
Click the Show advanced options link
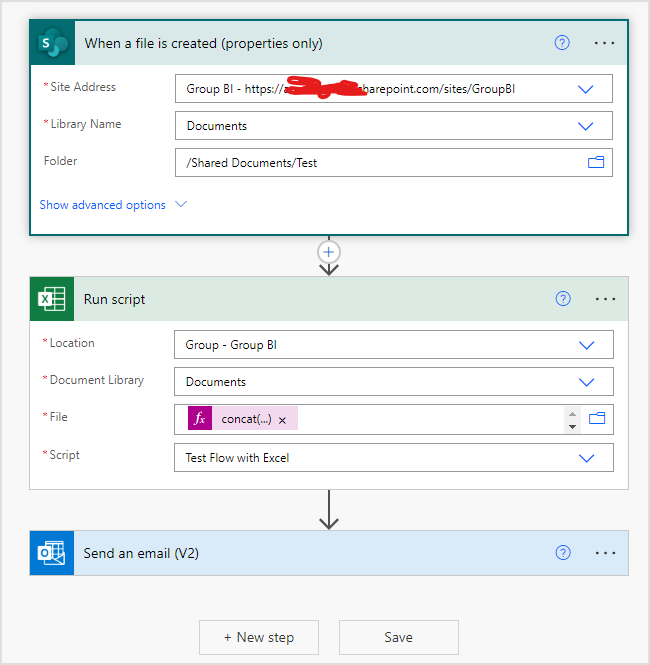point(103,205)
